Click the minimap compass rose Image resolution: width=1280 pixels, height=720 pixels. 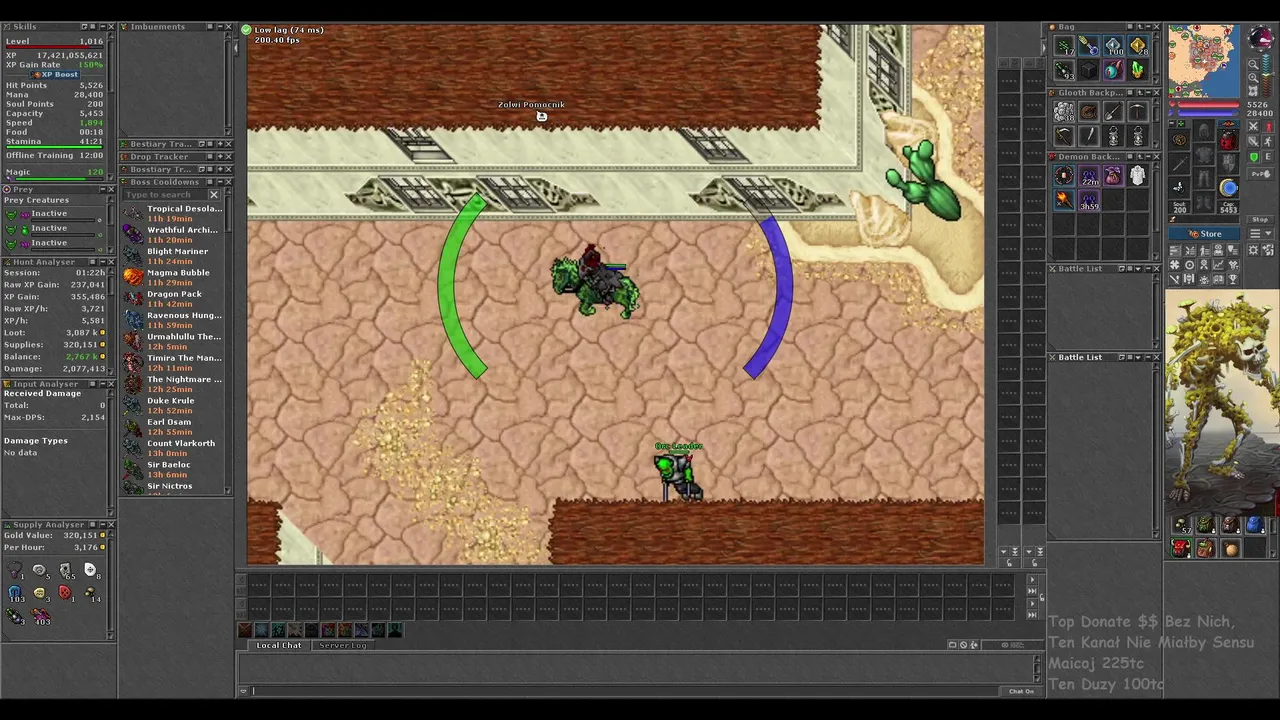point(1261,37)
